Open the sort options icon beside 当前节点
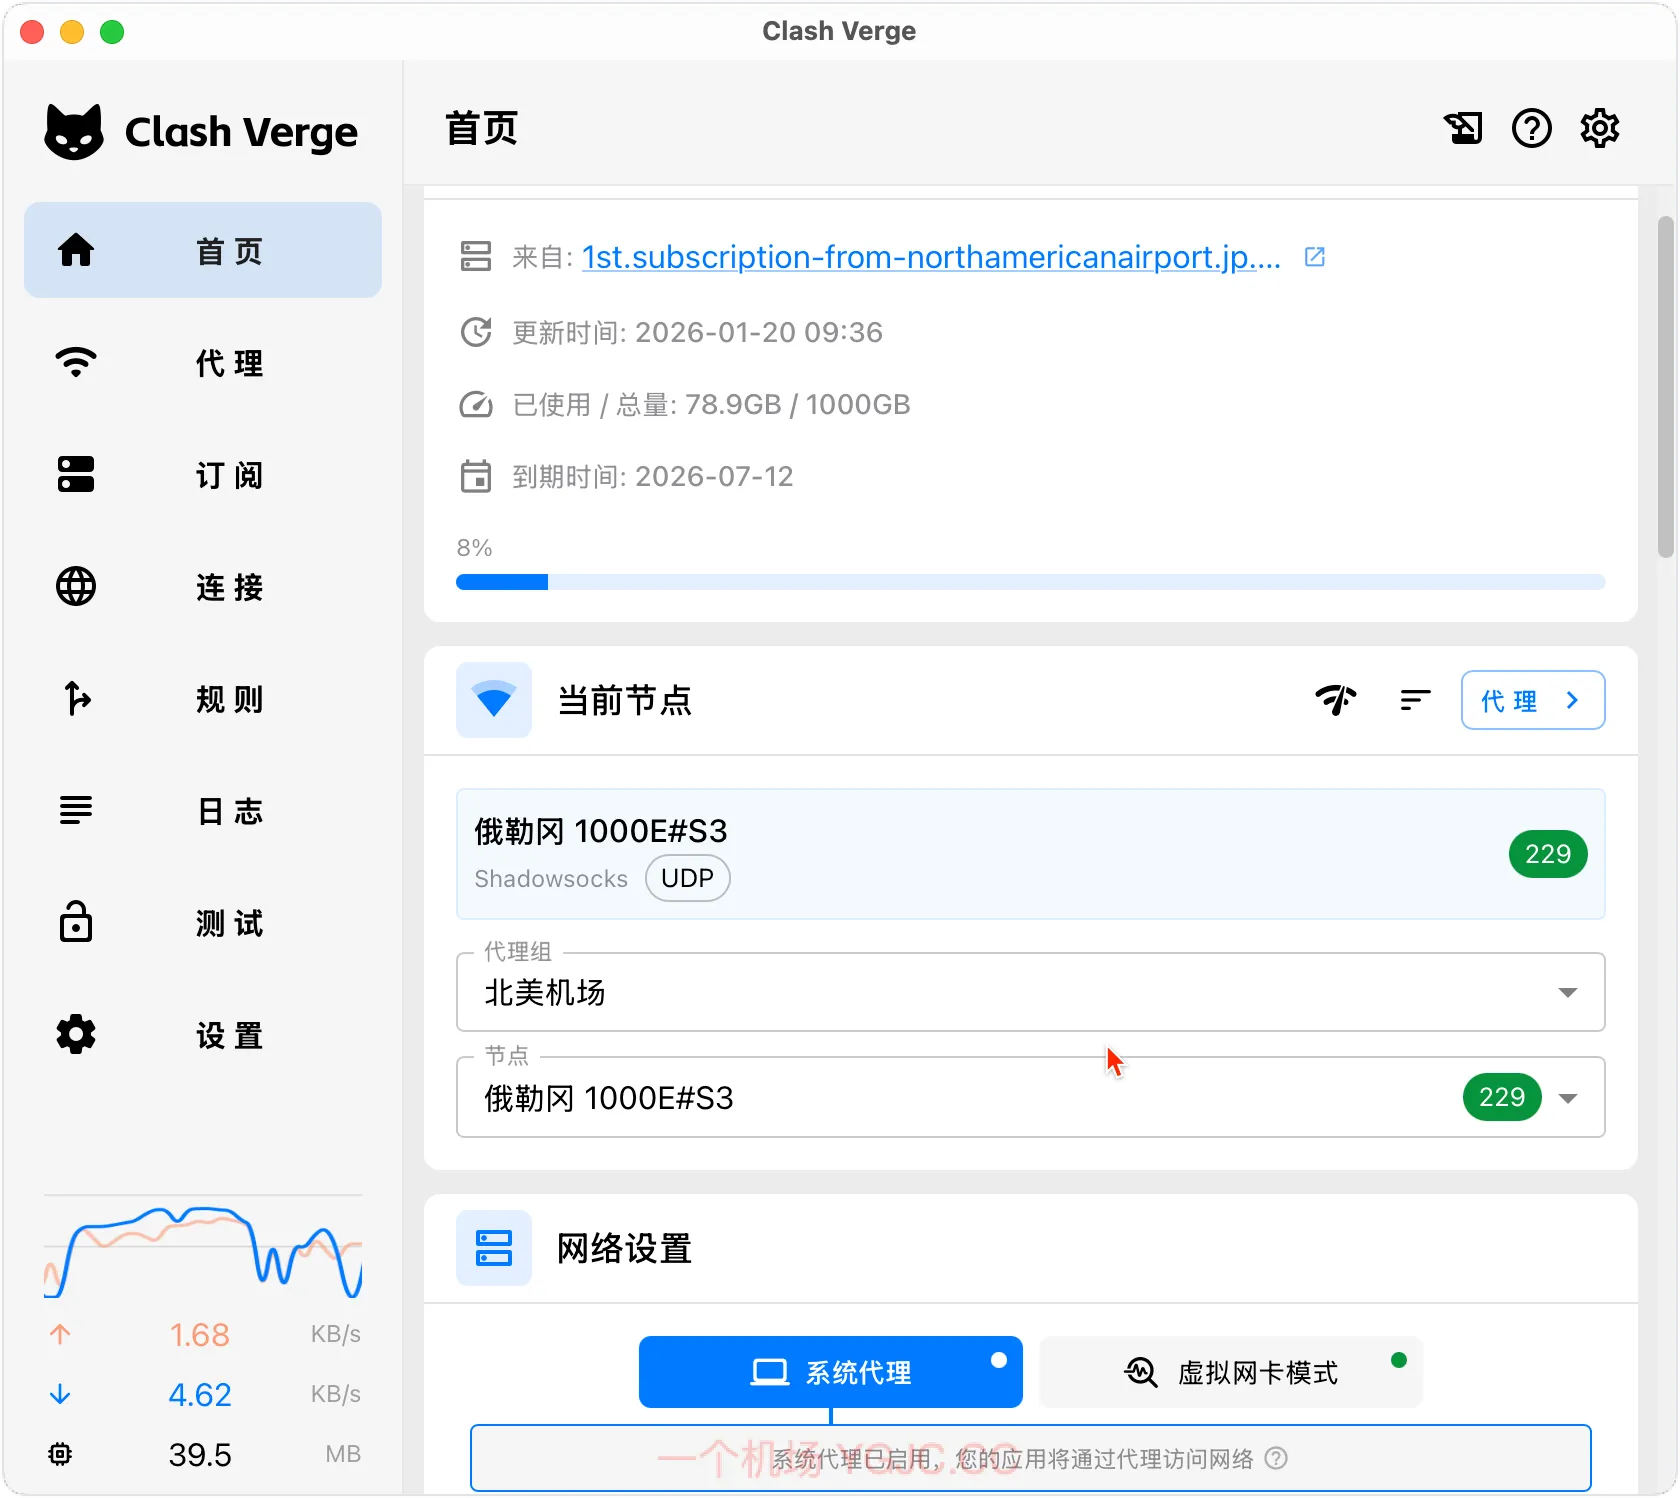Screen dimensions: 1680x1498 1414,700
